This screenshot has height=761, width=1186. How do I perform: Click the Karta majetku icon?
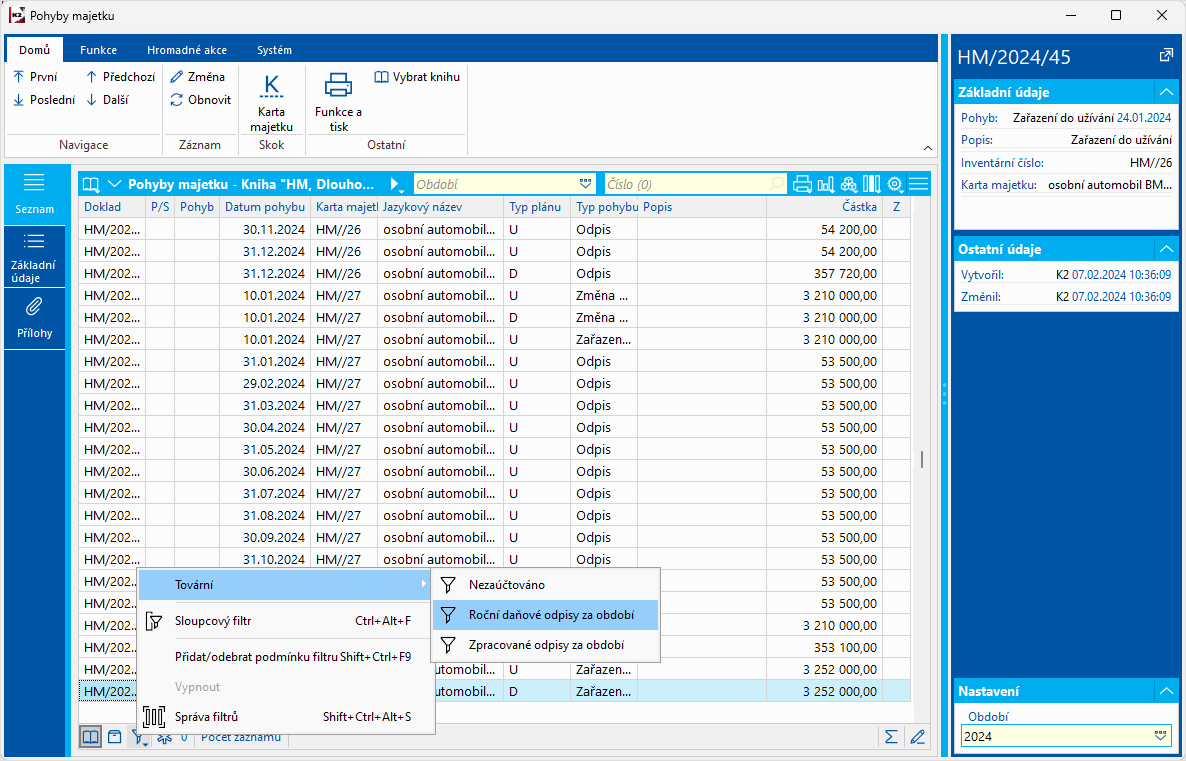coord(271,103)
